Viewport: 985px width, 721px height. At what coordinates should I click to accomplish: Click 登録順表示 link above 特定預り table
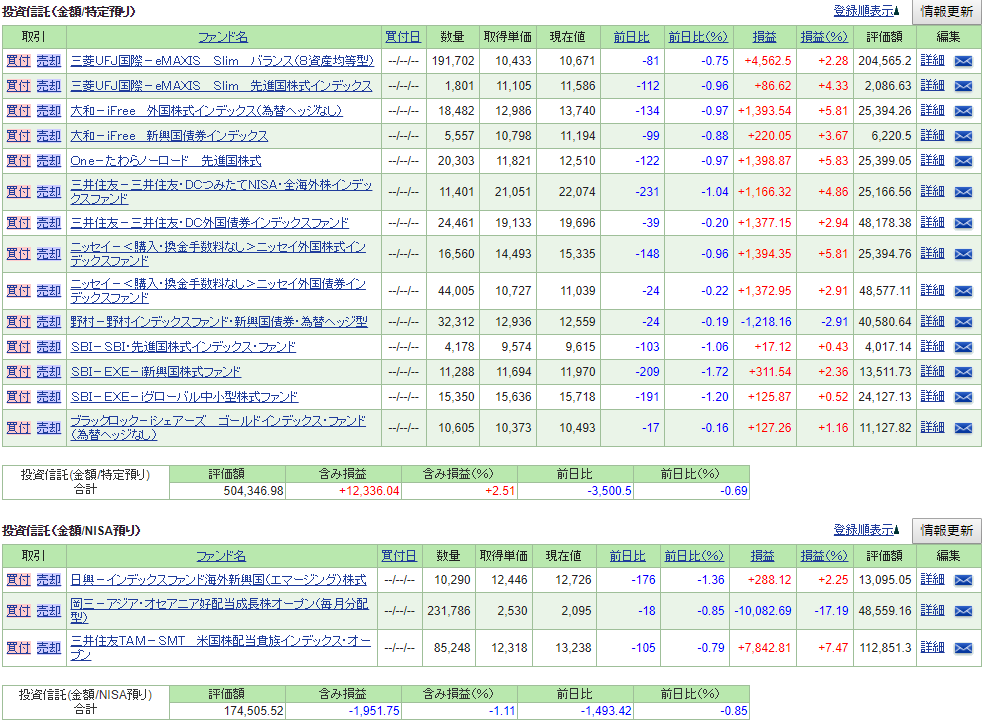[x=864, y=11]
